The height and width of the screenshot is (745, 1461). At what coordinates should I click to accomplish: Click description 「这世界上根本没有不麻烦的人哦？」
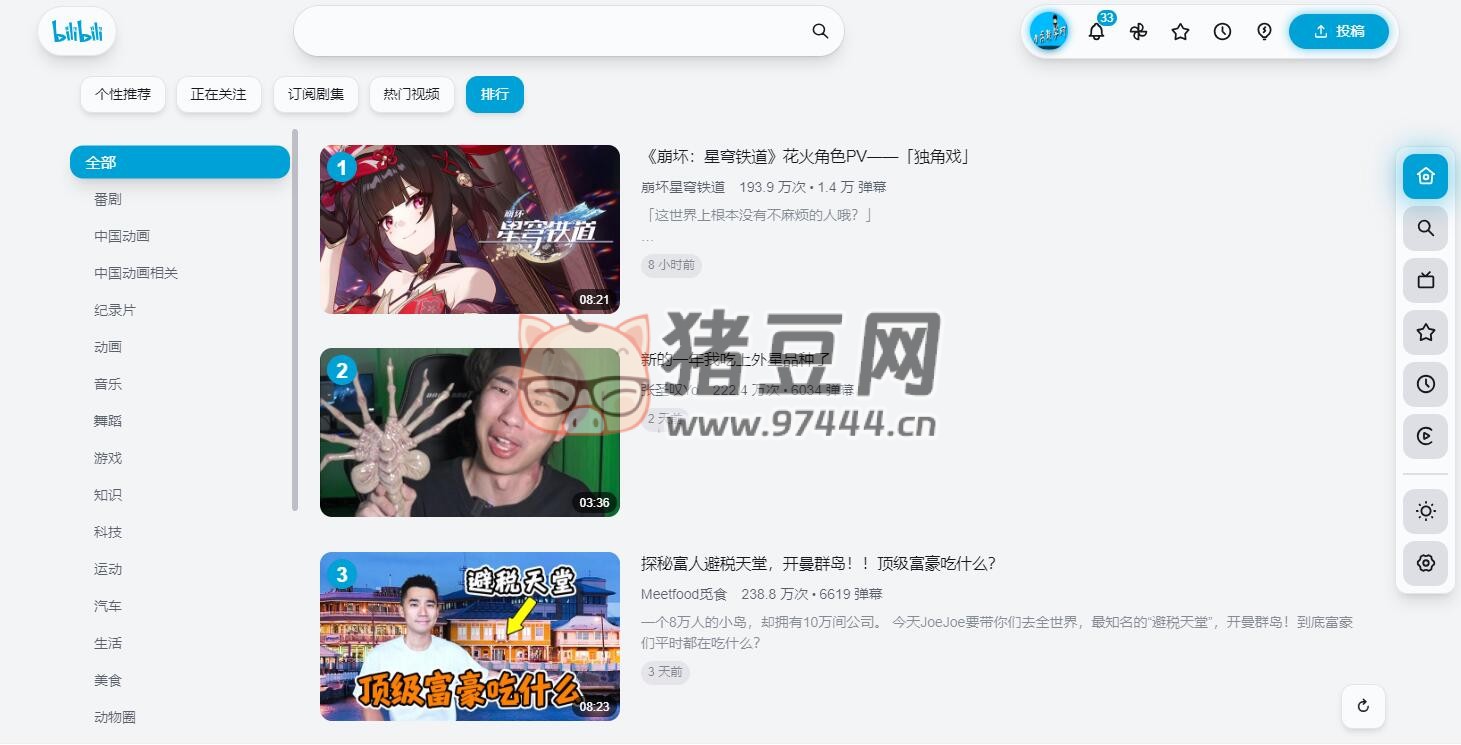(758, 215)
